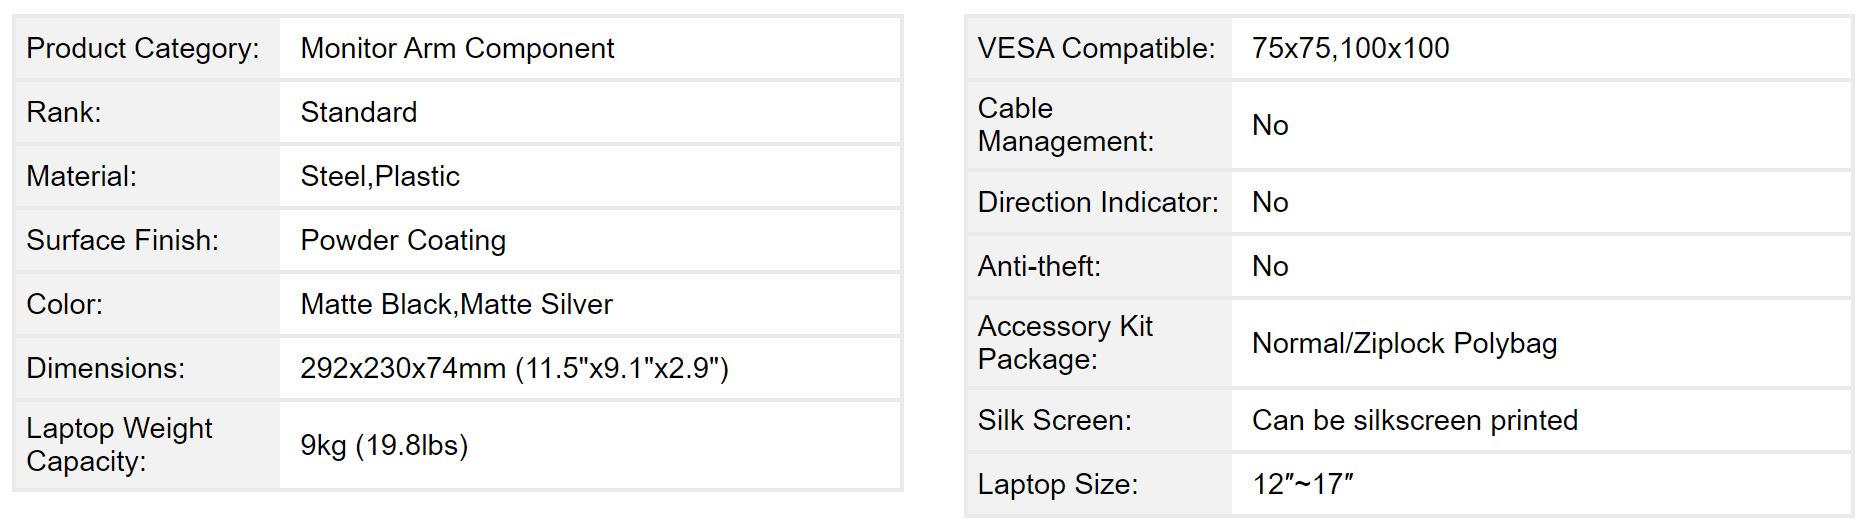Click the 'Product Category:' label cell

(142, 48)
